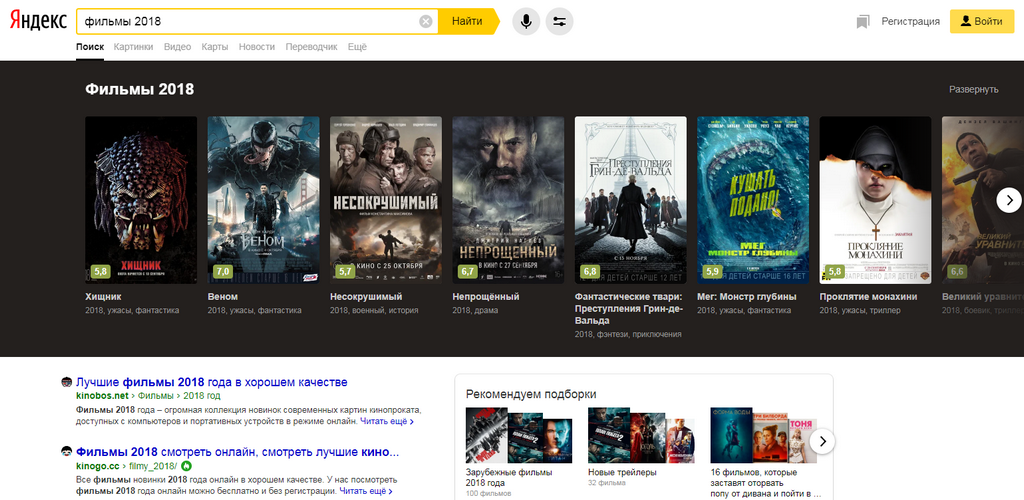Click the Найти search button

point(468,22)
